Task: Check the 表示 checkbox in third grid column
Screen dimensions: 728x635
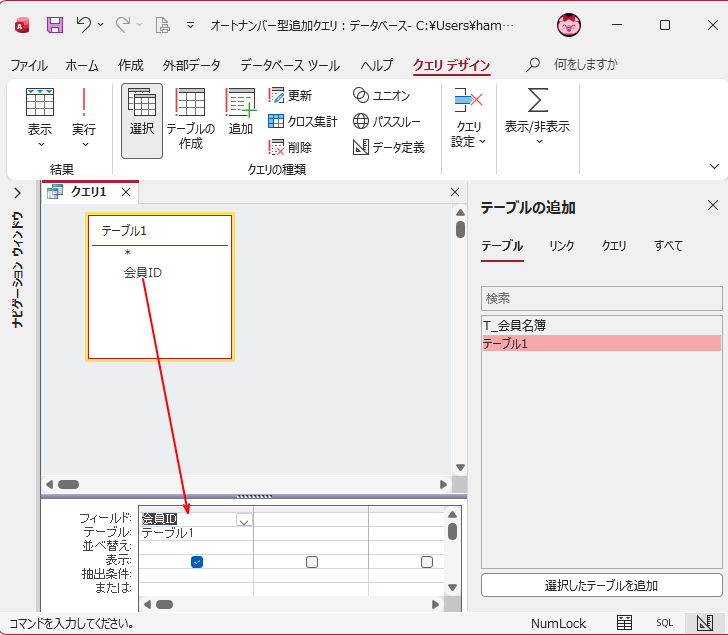Action: pos(427,562)
